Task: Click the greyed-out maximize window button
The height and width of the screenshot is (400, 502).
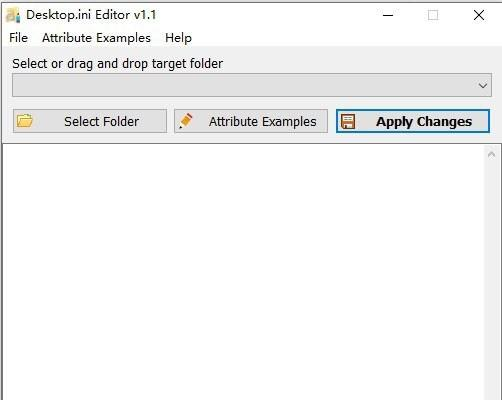Action: coord(433,15)
